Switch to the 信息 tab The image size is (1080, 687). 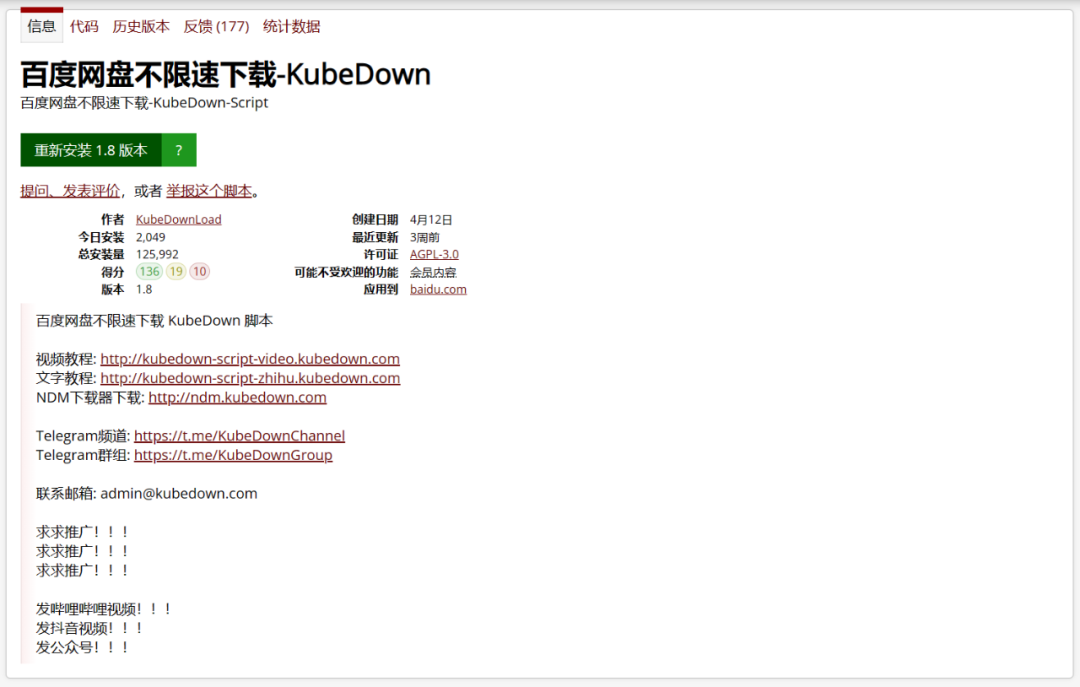point(41,26)
